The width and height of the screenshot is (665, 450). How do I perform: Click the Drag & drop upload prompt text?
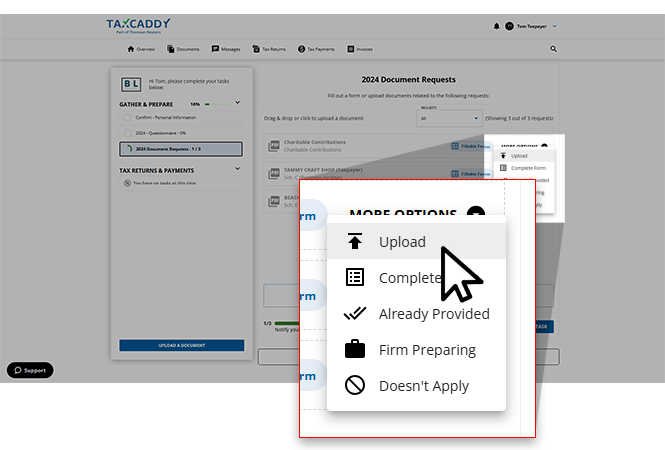(314, 118)
